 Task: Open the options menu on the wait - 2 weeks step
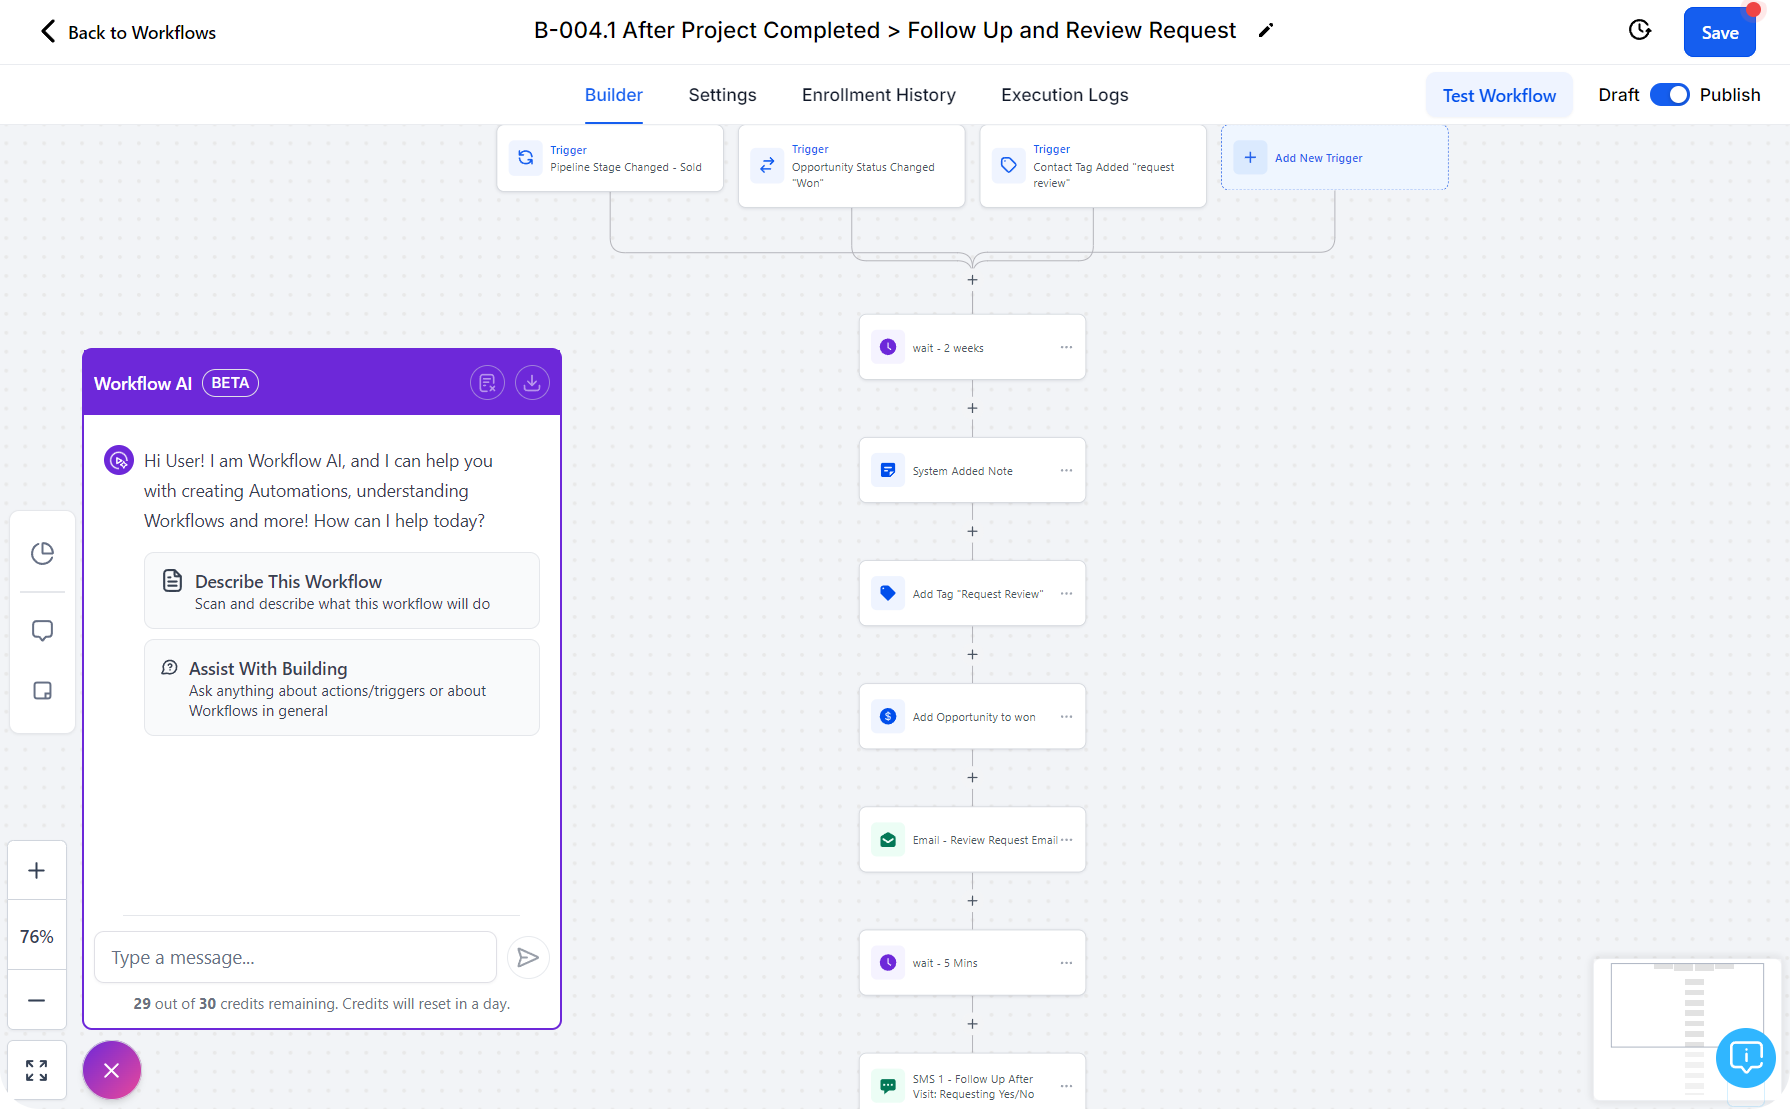(1066, 348)
